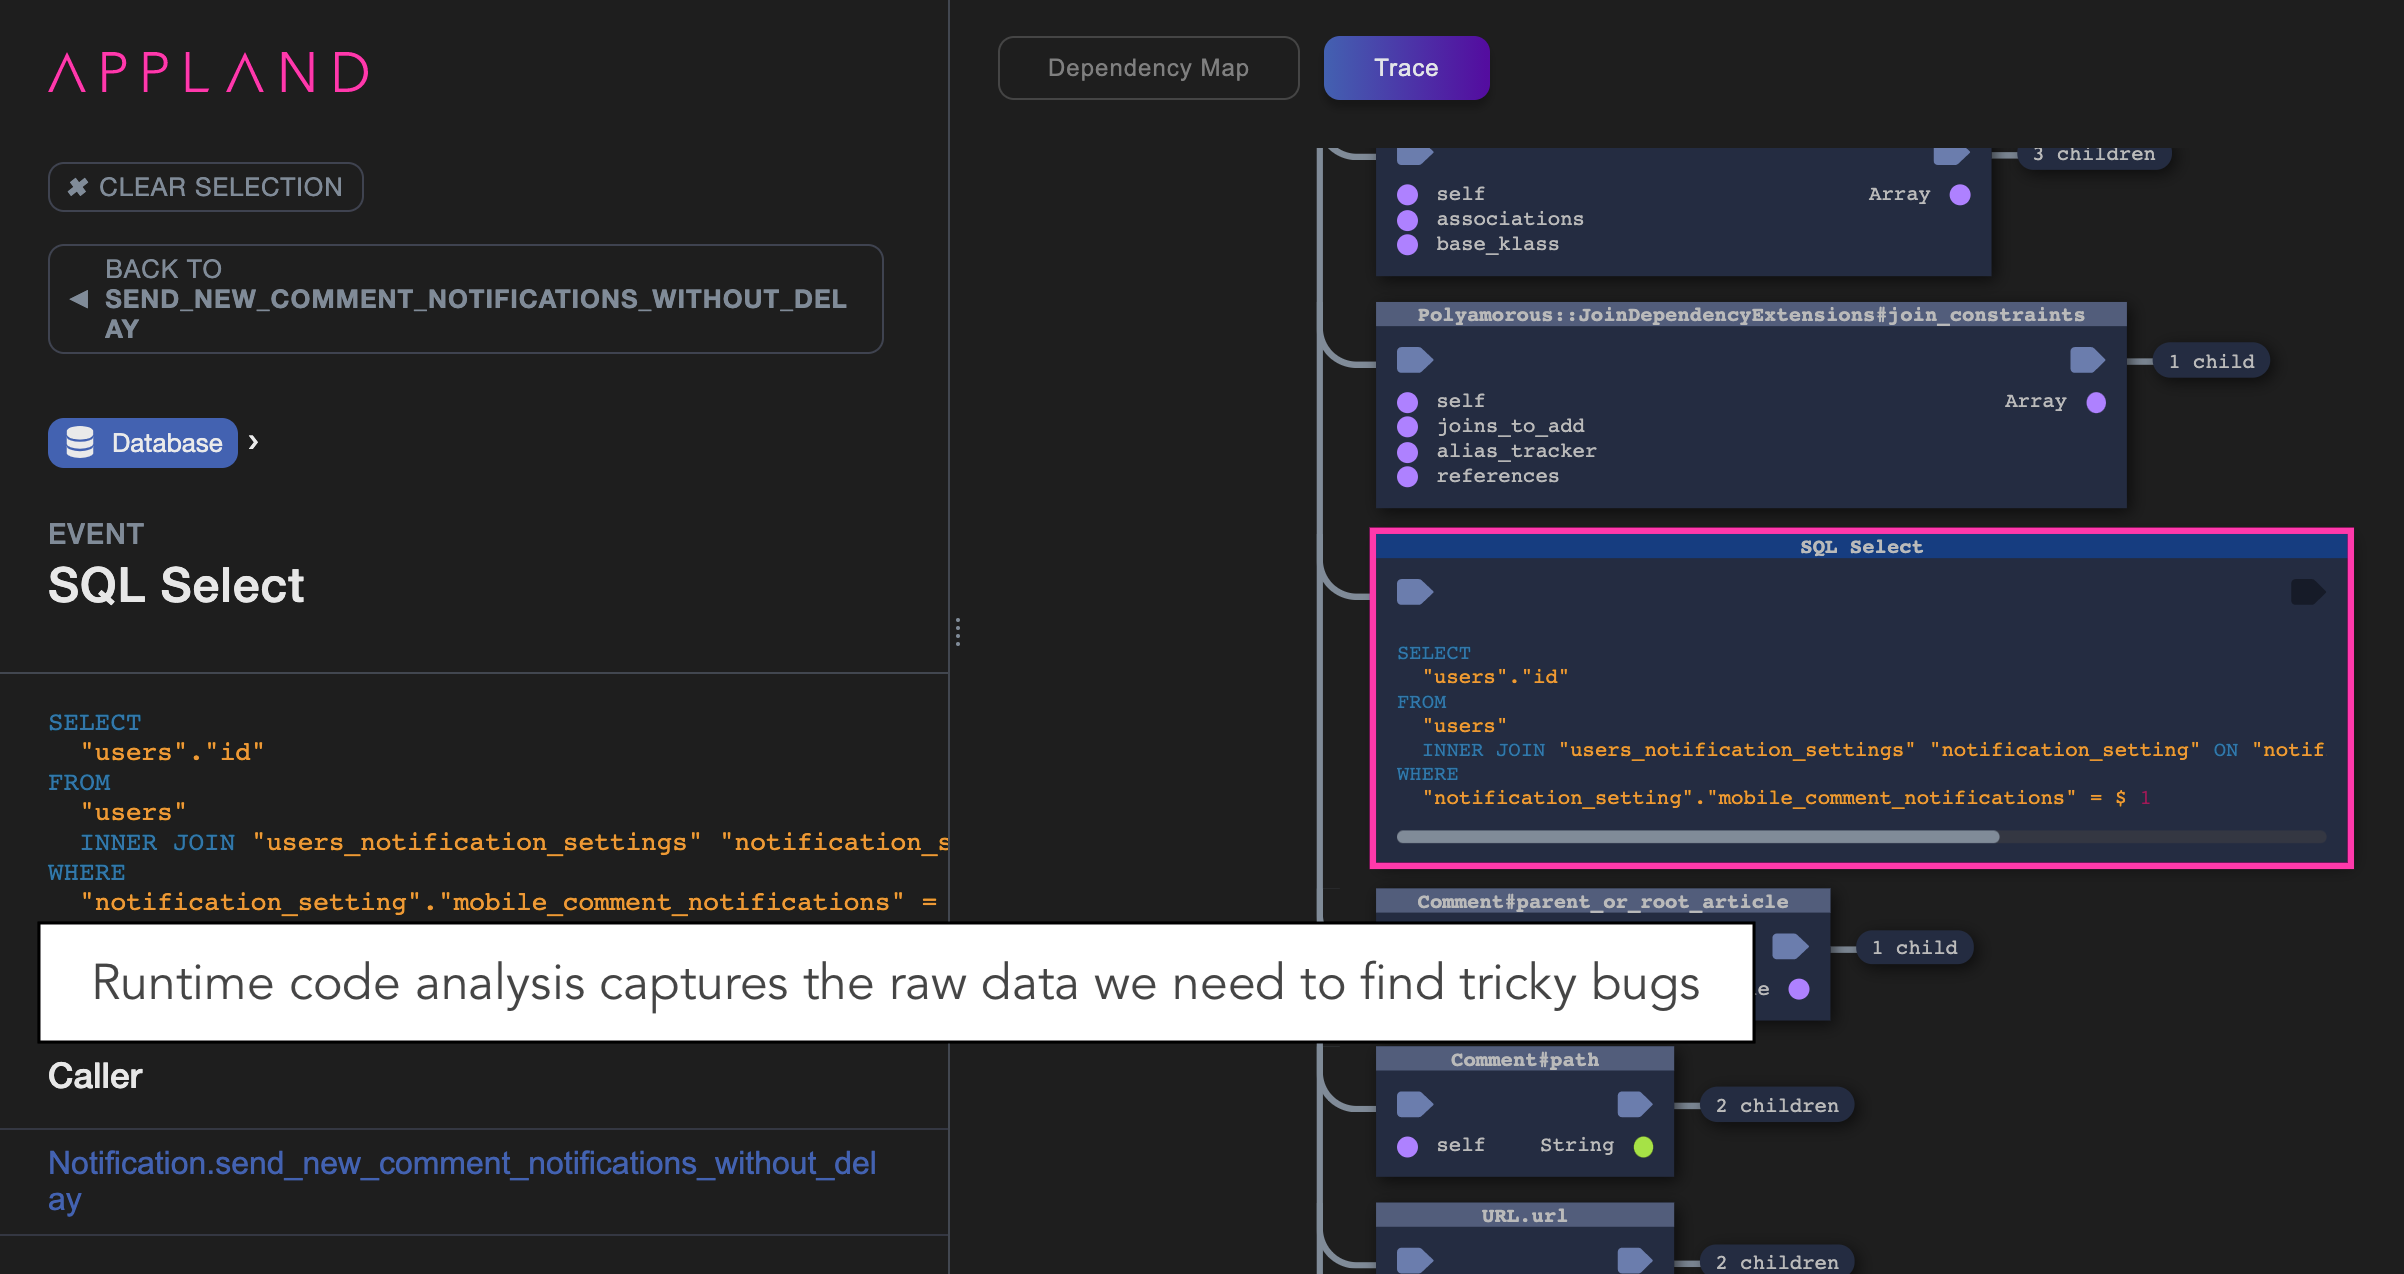The height and width of the screenshot is (1274, 2404).
Task: Click the purple Array return indicator on base_klass node
Action: pos(1959,194)
